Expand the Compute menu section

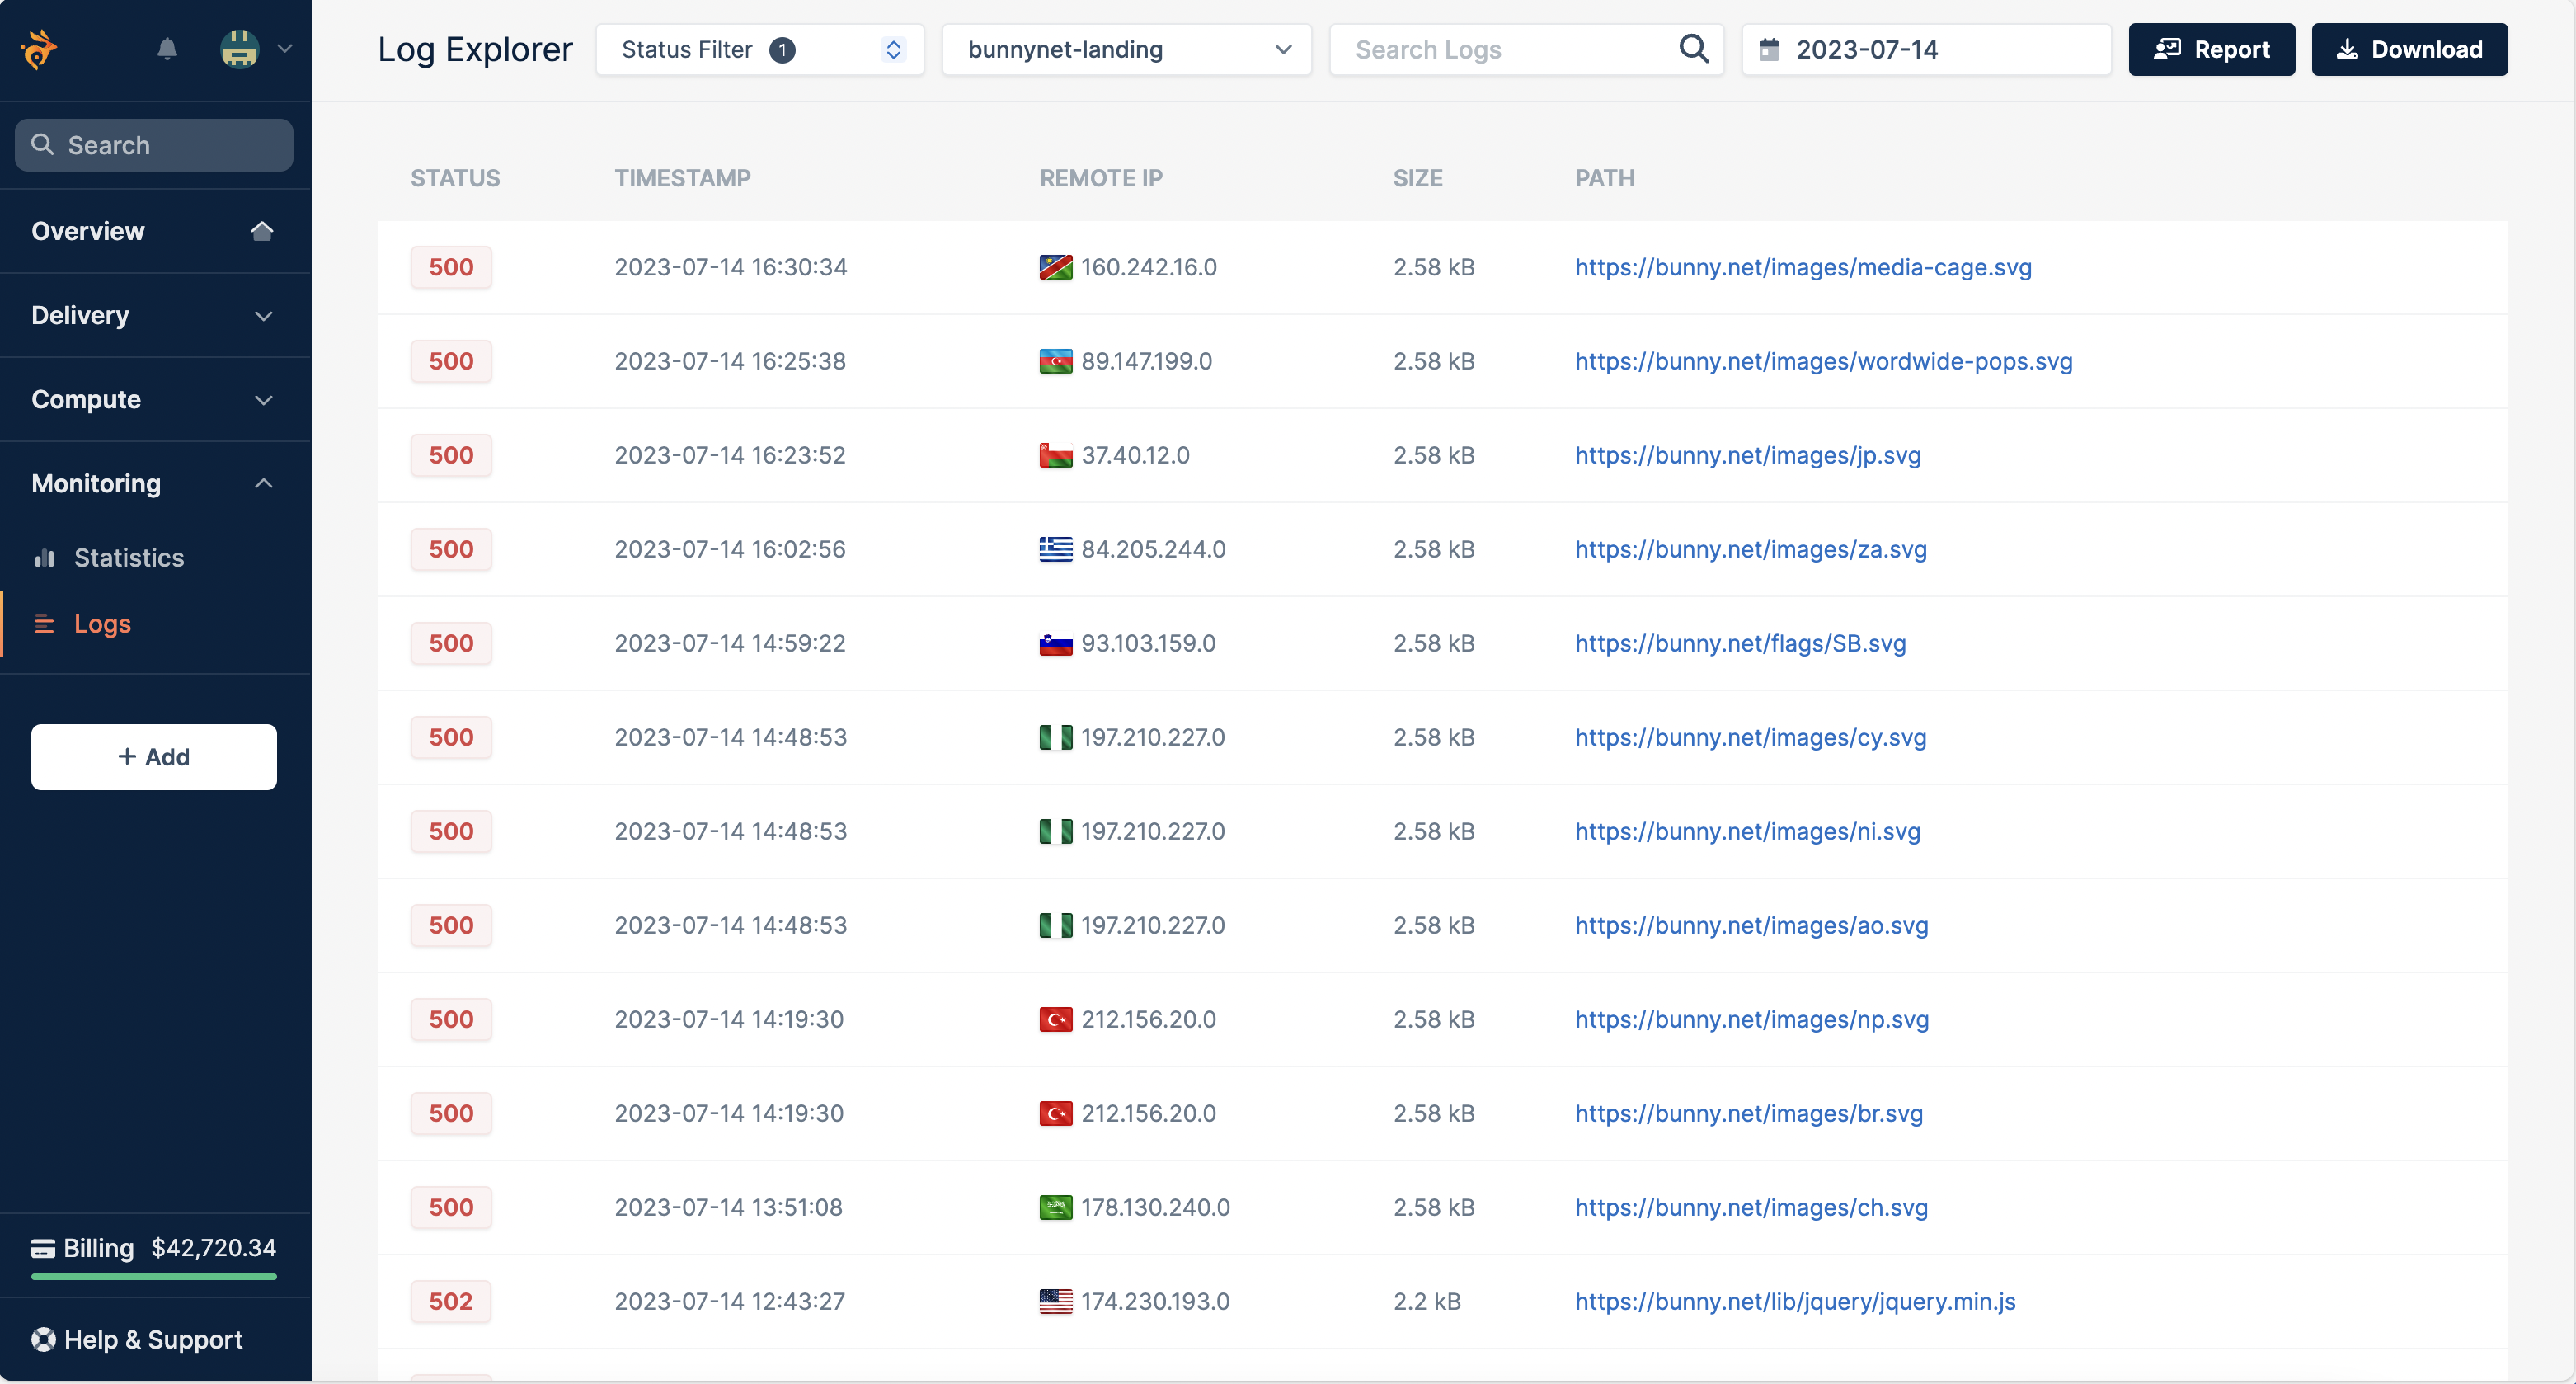coord(154,399)
